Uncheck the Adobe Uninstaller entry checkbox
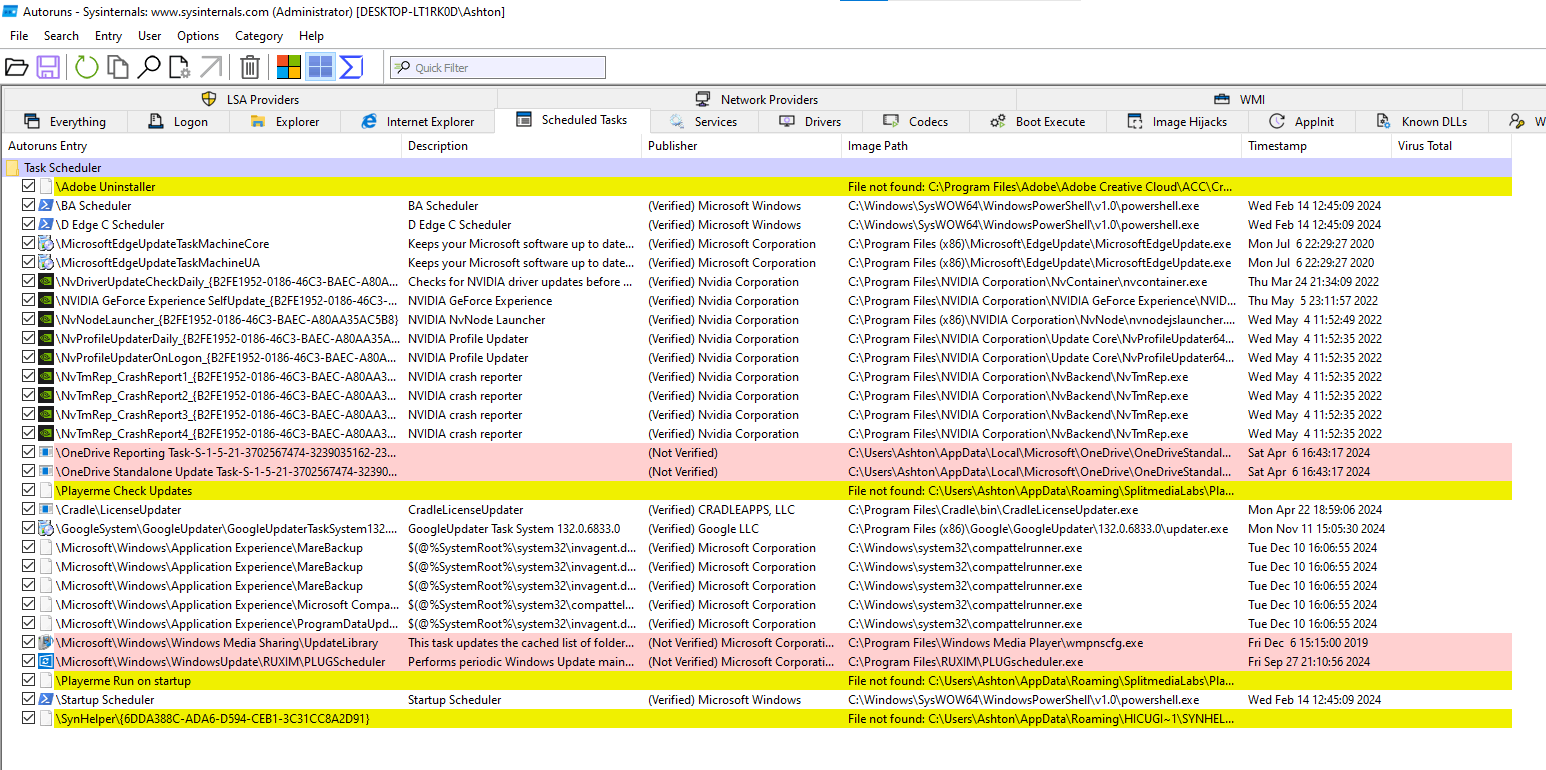1546x770 pixels. (x=28, y=187)
